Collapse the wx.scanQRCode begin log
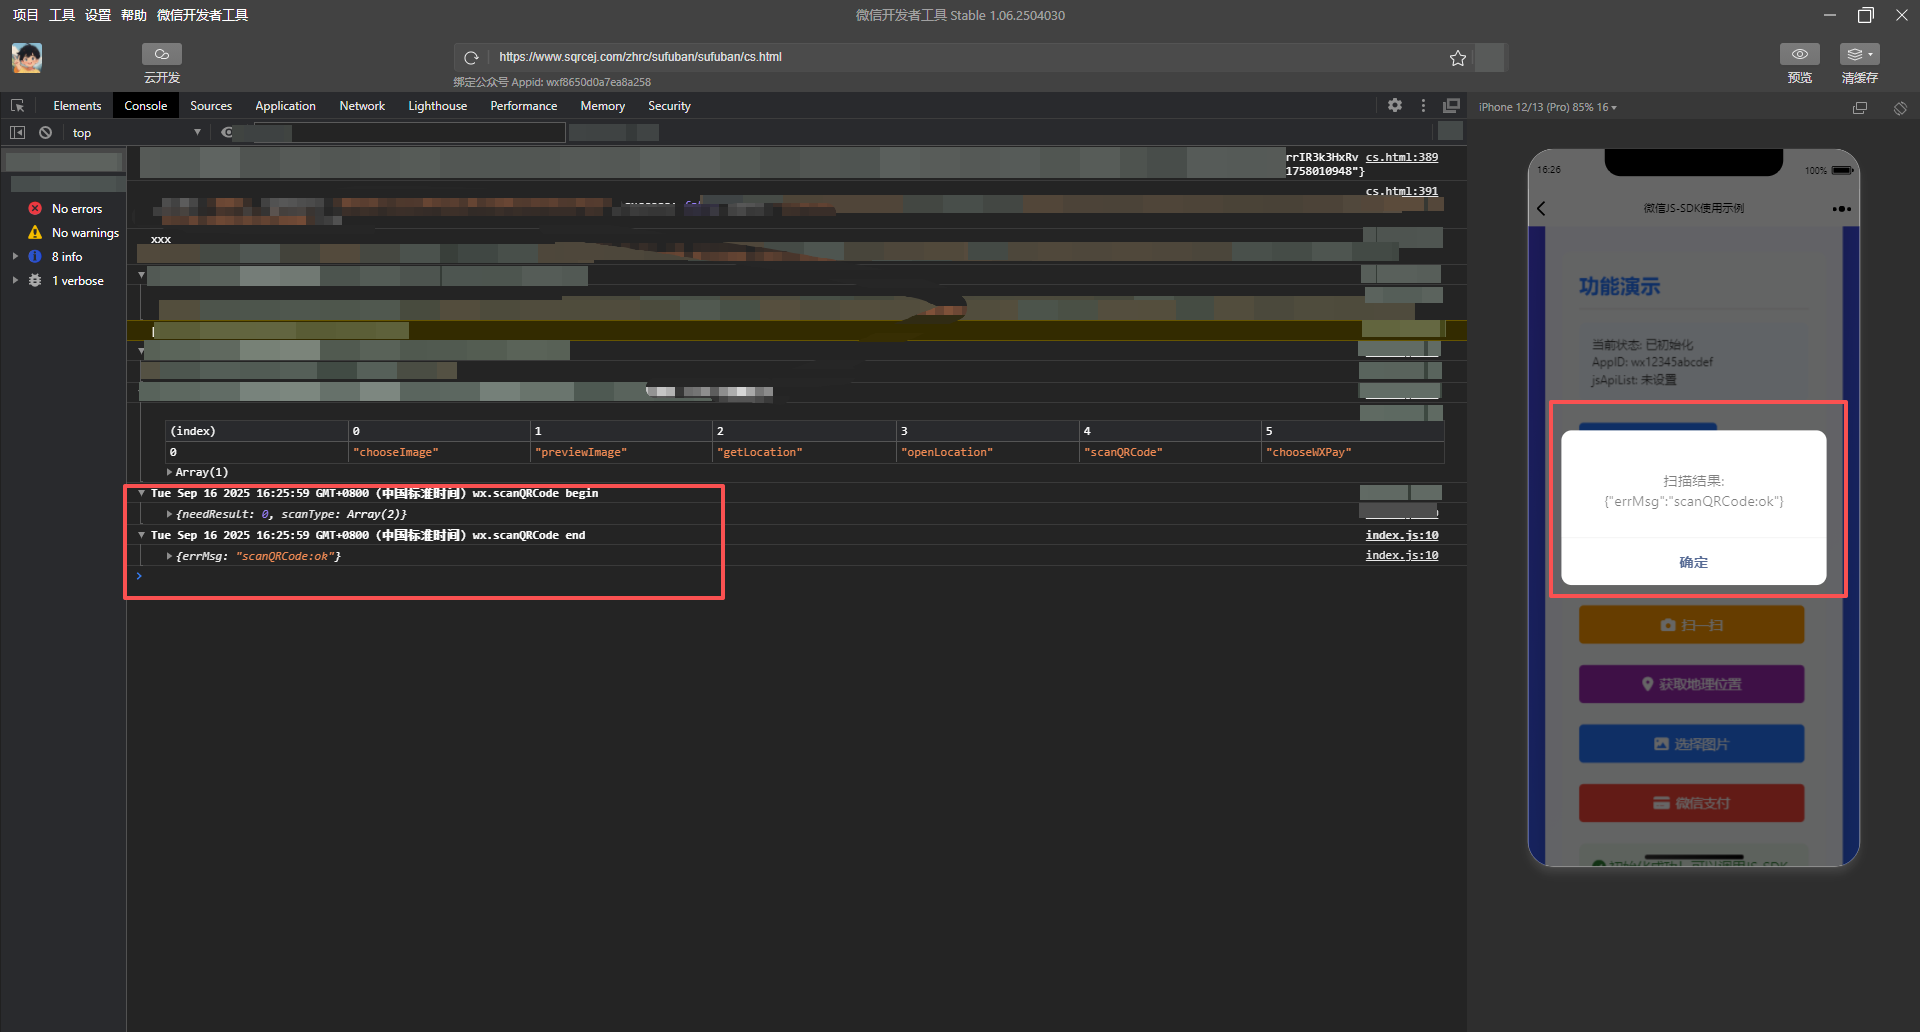 pyautogui.click(x=141, y=493)
